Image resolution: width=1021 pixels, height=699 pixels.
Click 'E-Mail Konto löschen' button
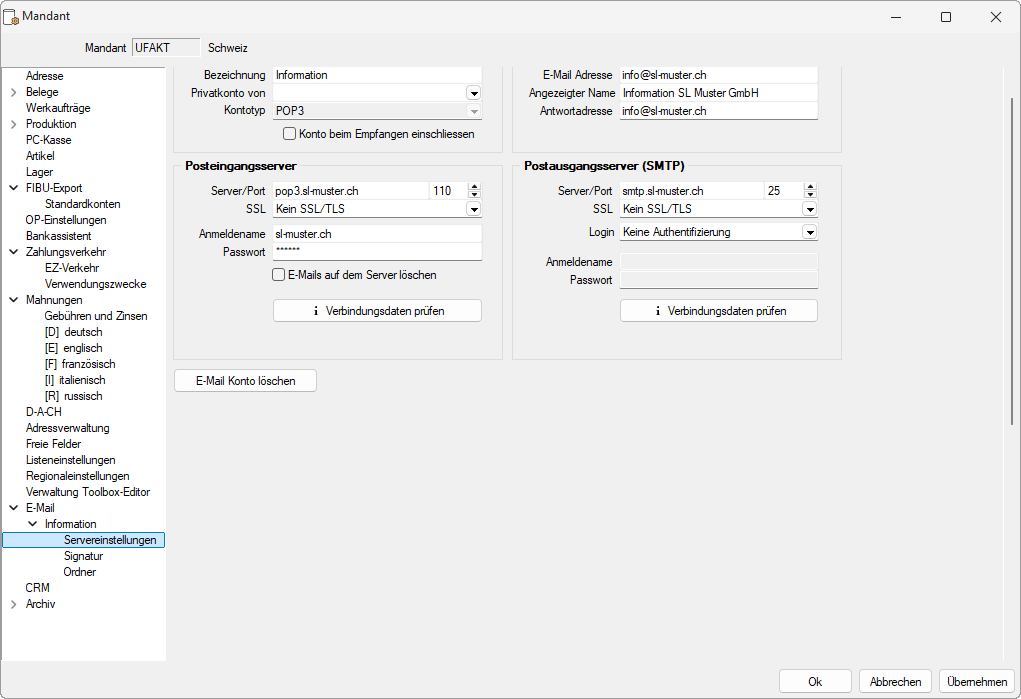(246, 381)
